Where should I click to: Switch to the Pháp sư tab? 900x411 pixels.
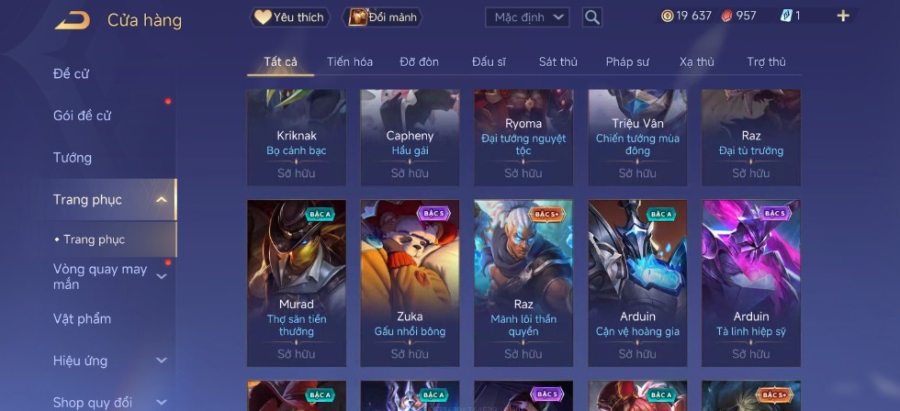[x=627, y=62]
